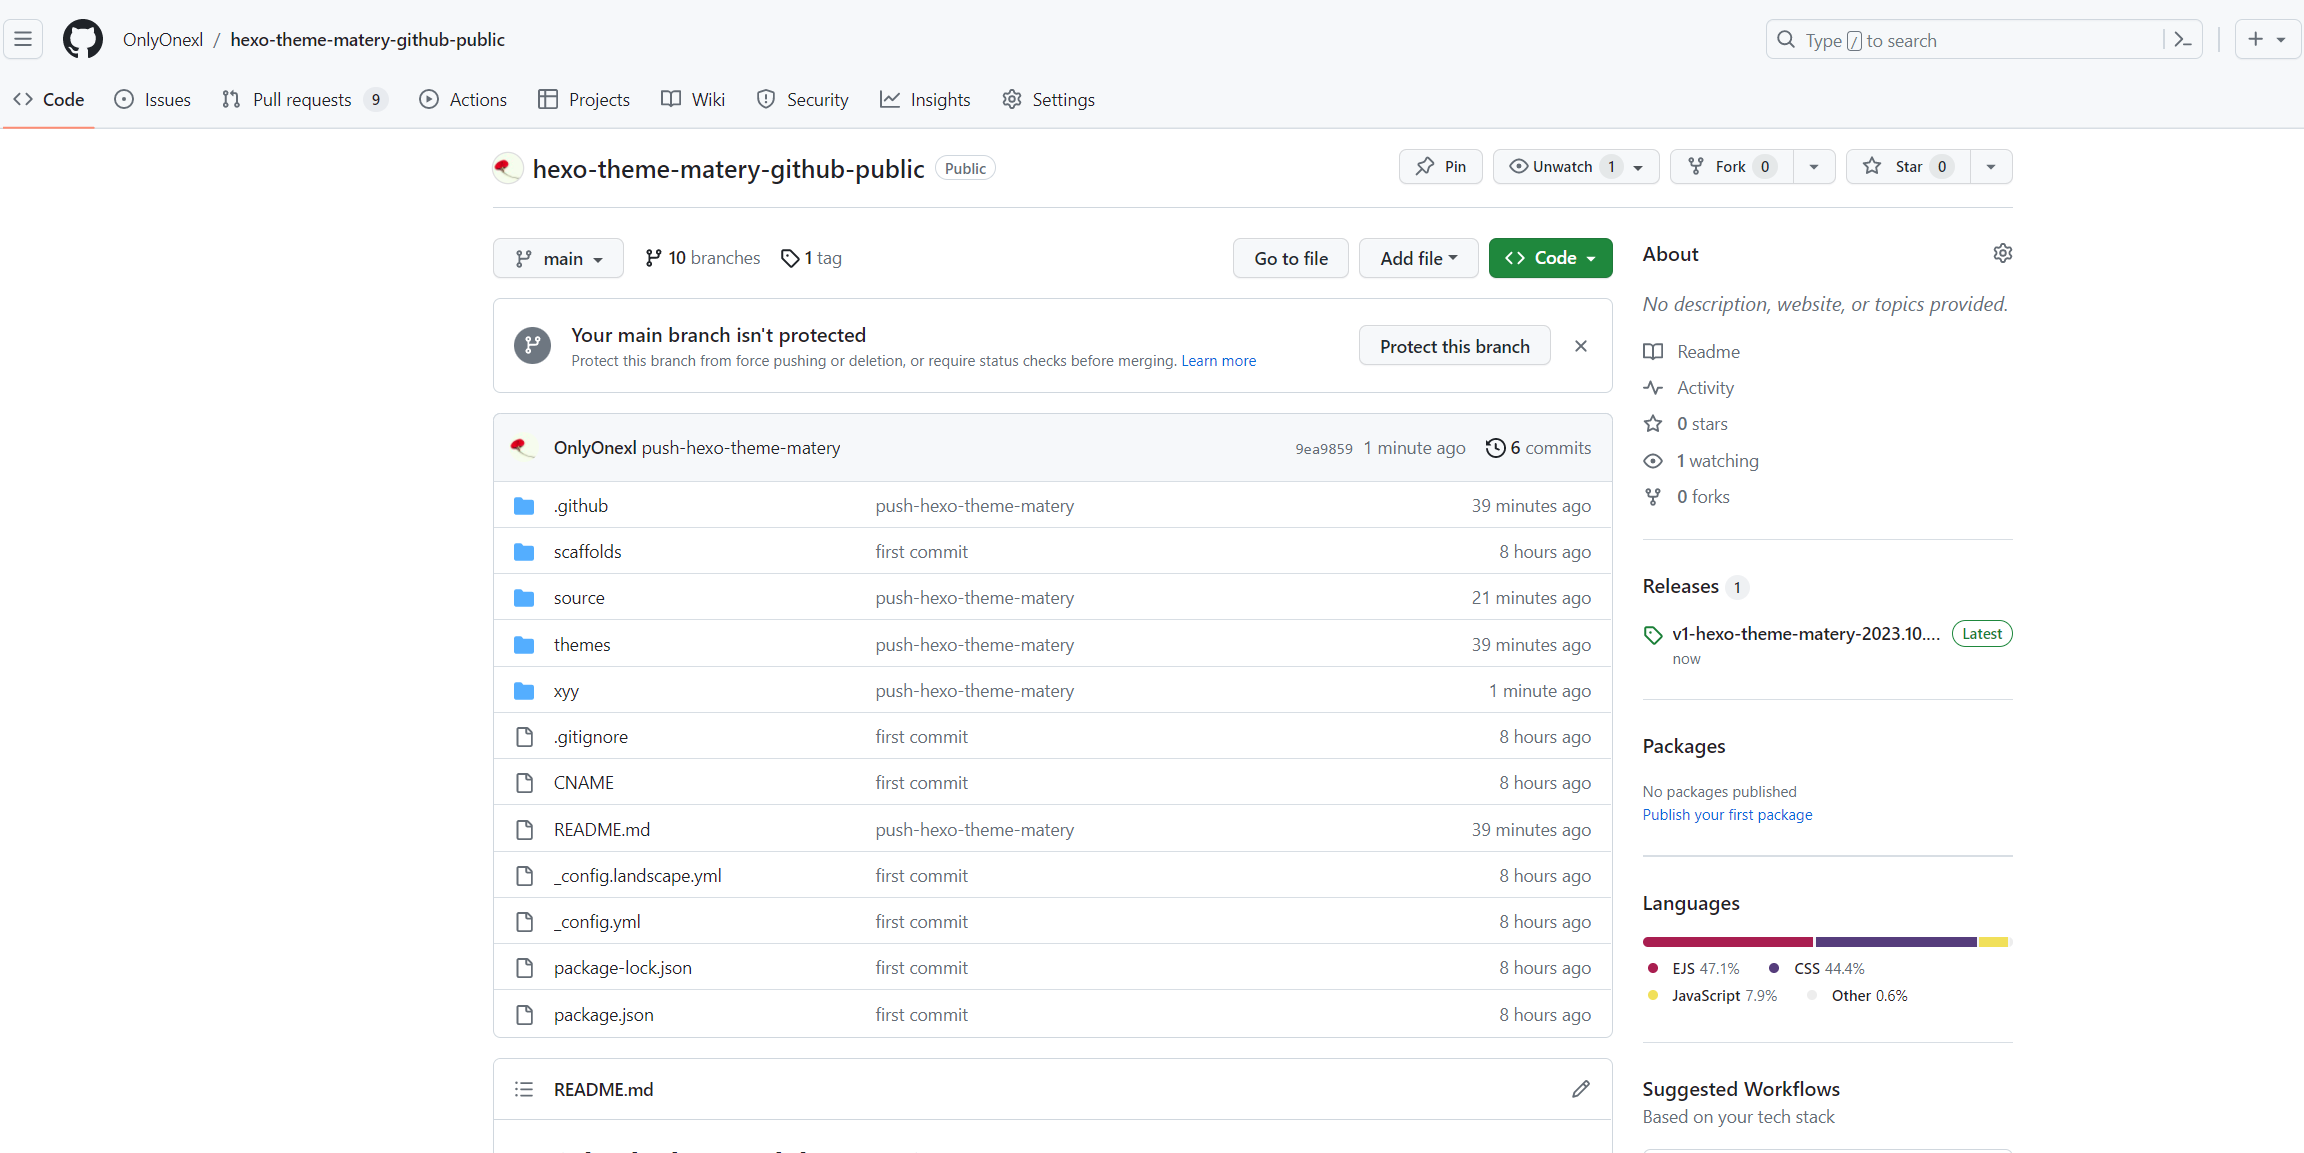
Task: Dismiss the branch protection banner
Action: pyautogui.click(x=1580, y=346)
